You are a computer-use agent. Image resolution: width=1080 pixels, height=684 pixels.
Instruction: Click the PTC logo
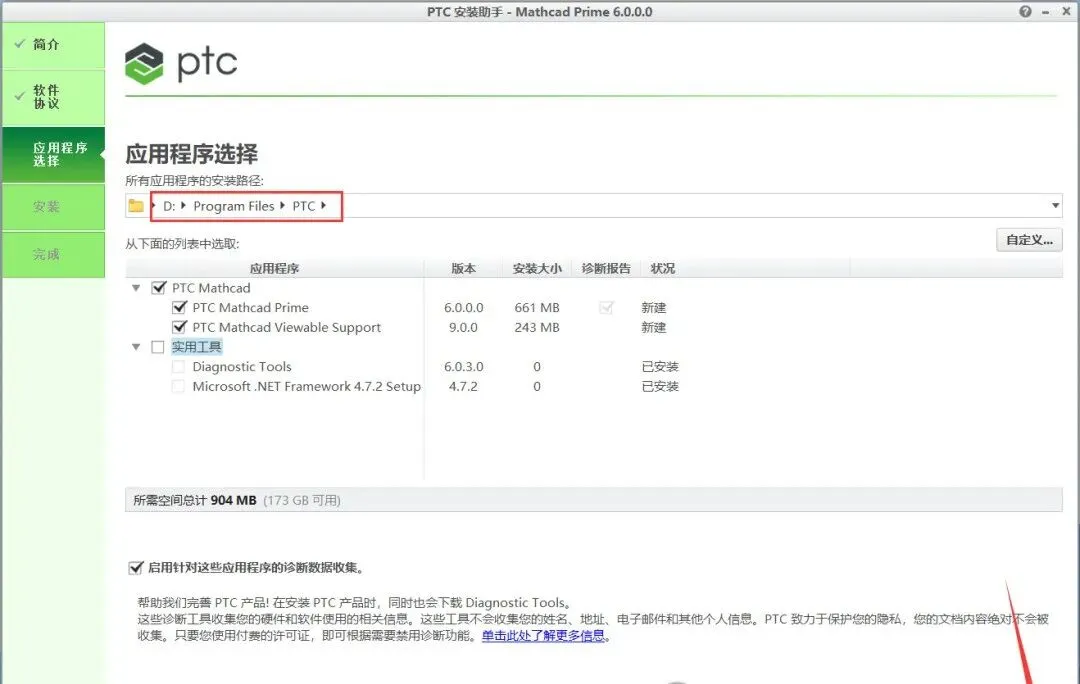pos(181,63)
